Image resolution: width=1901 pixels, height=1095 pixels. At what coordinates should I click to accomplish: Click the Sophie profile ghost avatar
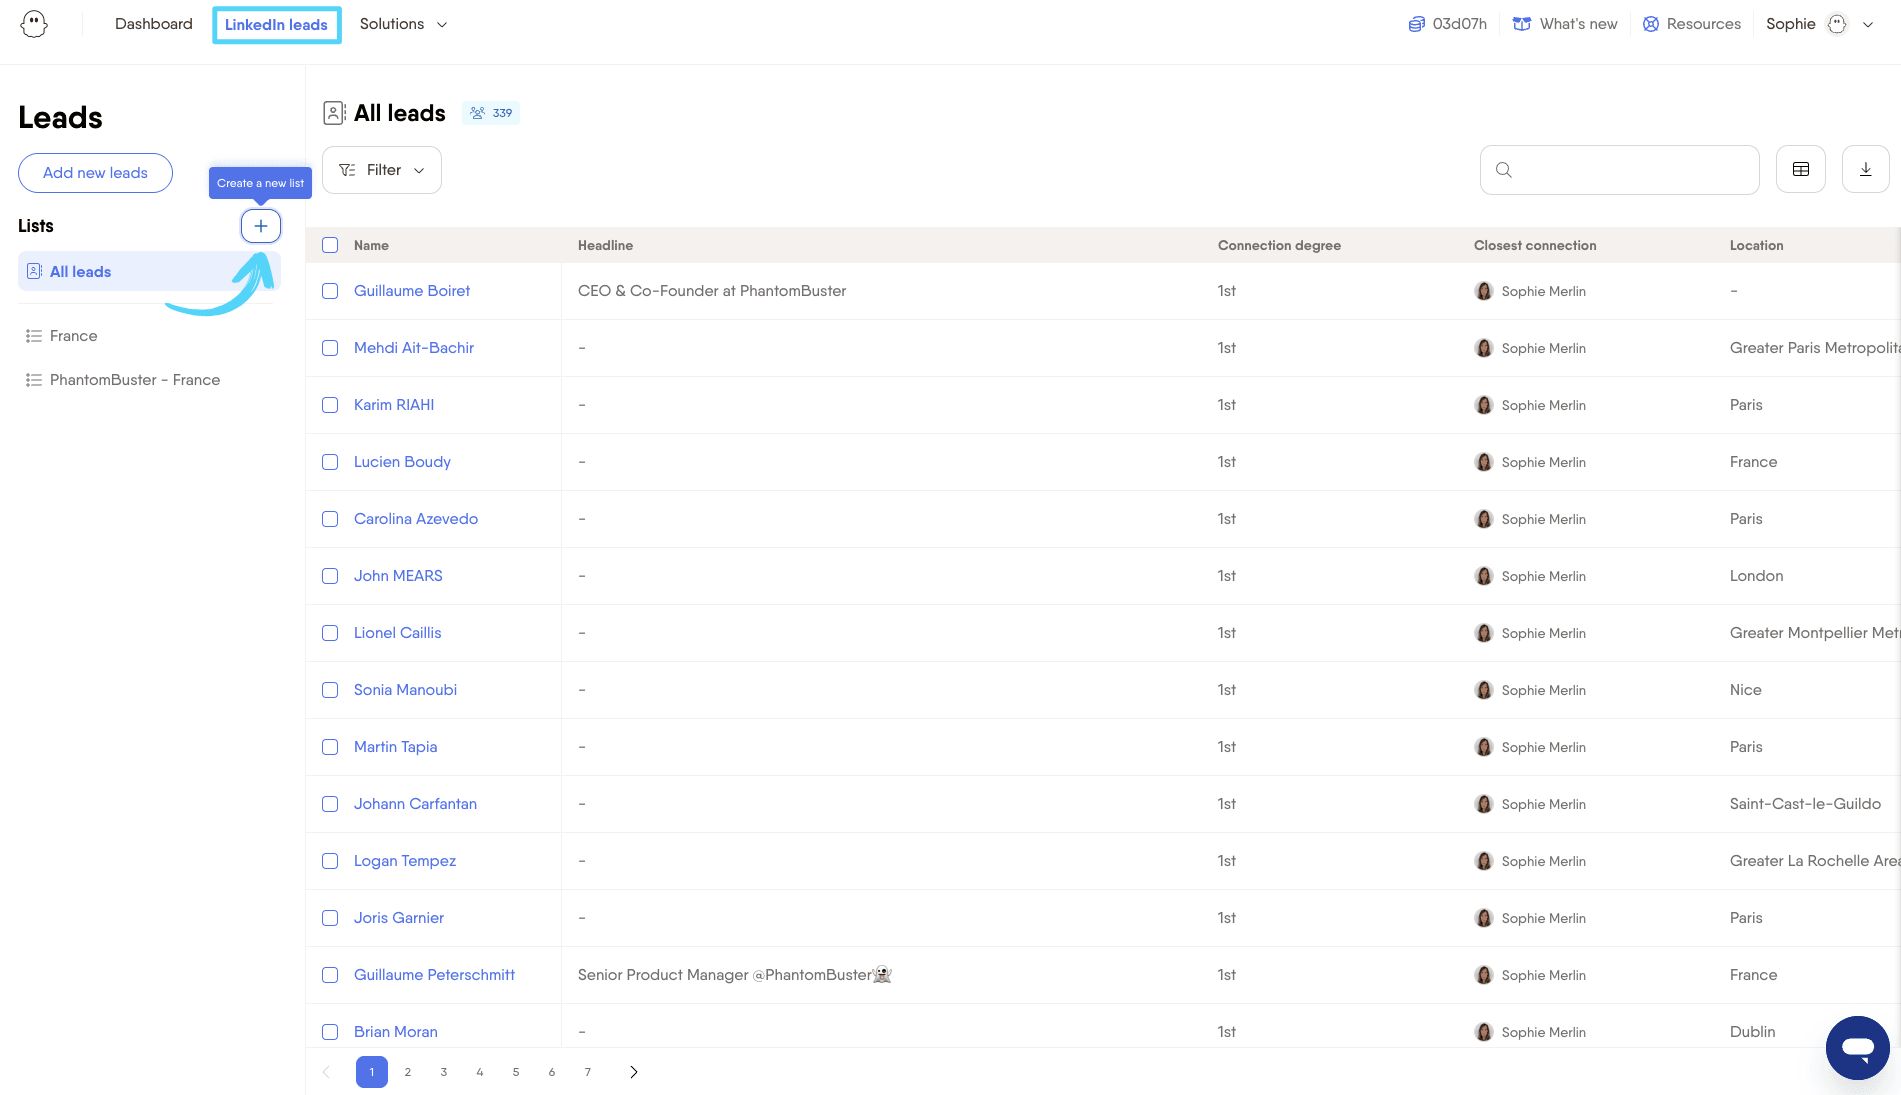point(1837,24)
